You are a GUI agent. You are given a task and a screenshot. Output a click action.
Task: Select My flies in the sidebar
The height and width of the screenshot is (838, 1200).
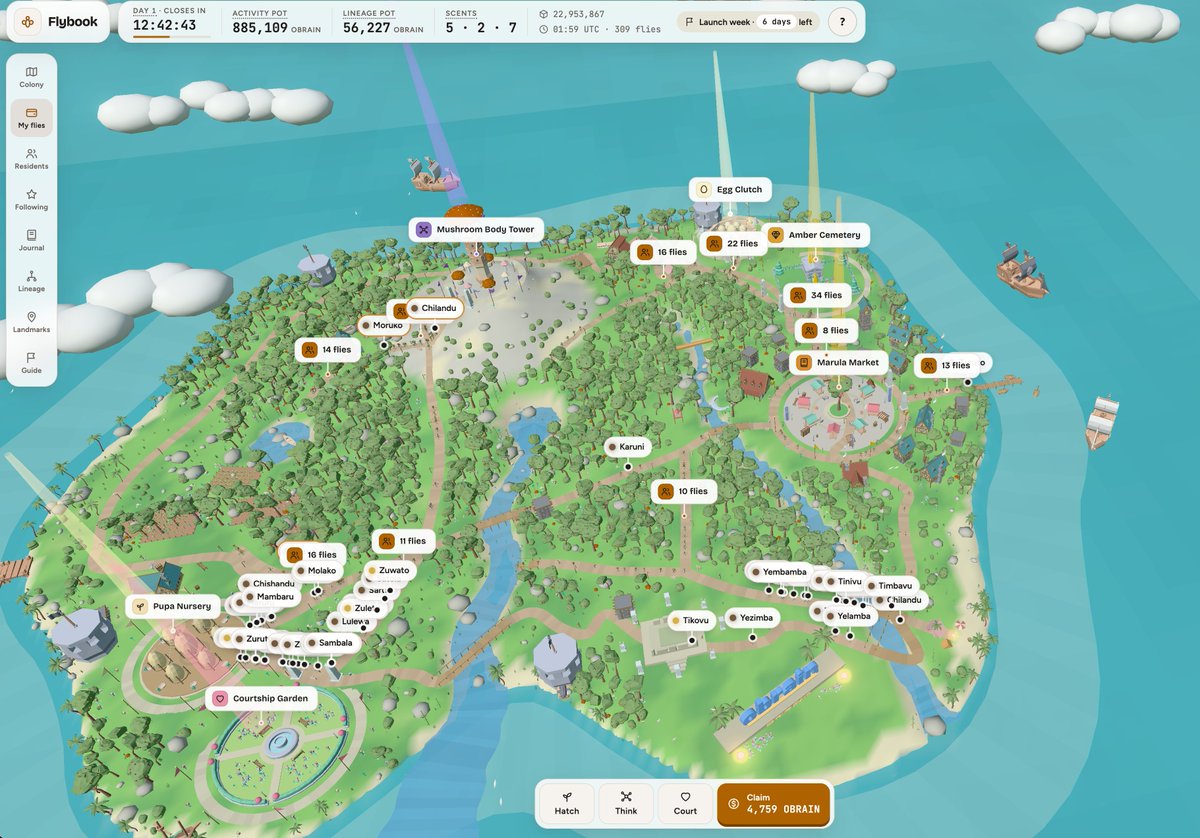point(31,118)
